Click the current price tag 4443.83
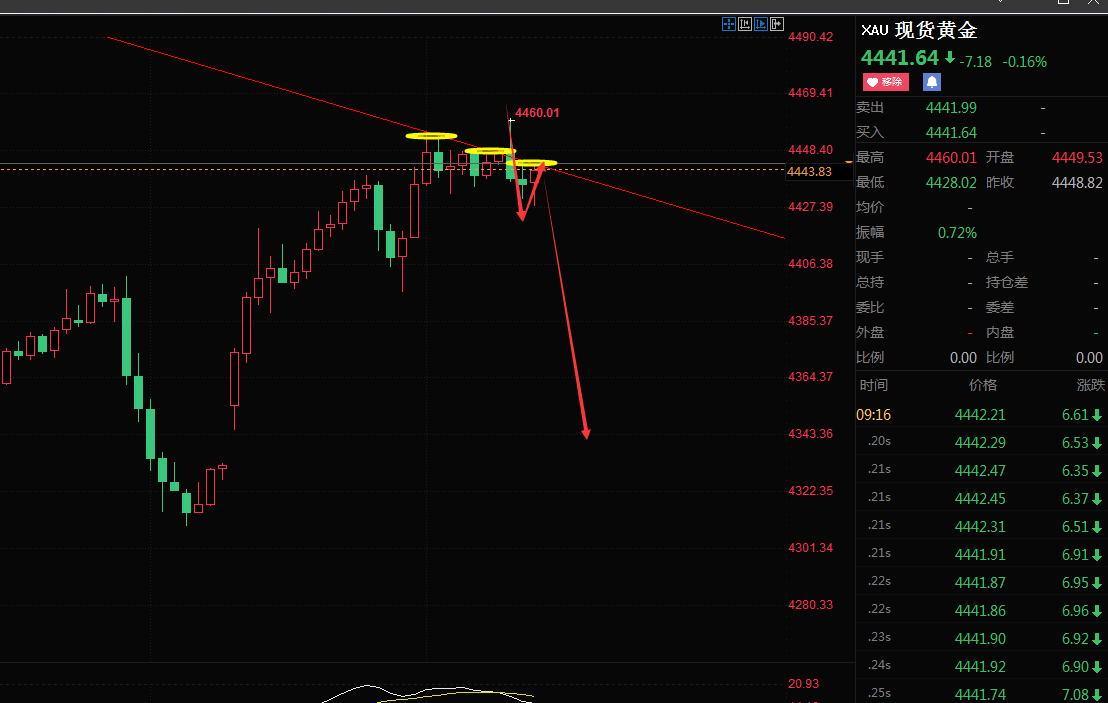The image size is (1108, 703). click(x=809, y=172)
